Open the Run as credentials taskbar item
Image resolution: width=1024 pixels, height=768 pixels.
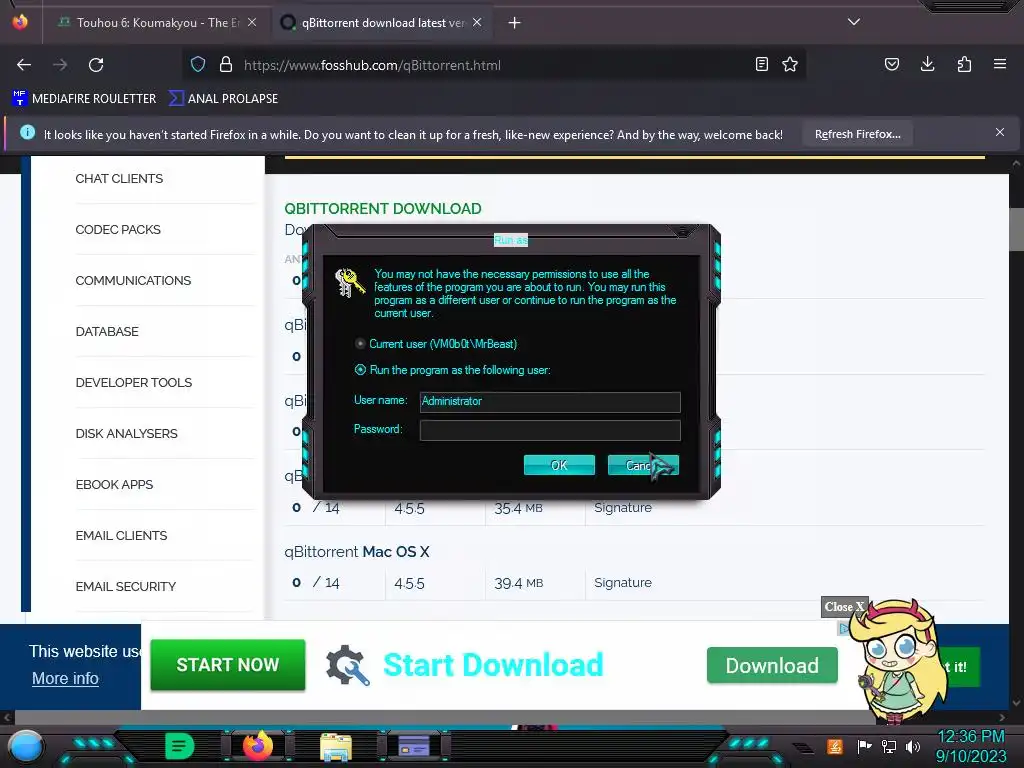(x=414, y=746)
